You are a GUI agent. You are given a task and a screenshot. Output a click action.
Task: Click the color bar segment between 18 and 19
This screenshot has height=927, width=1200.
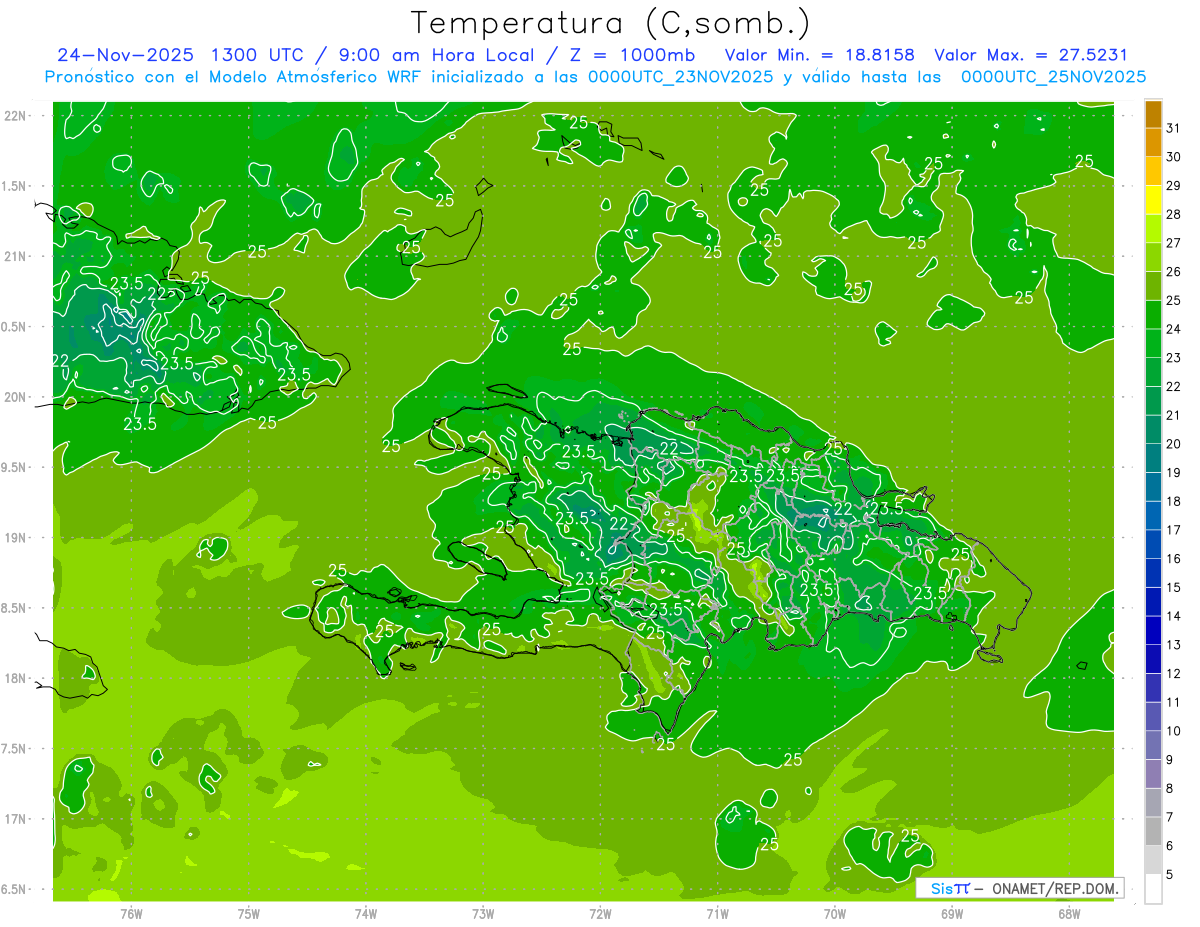click(1153, 487)
